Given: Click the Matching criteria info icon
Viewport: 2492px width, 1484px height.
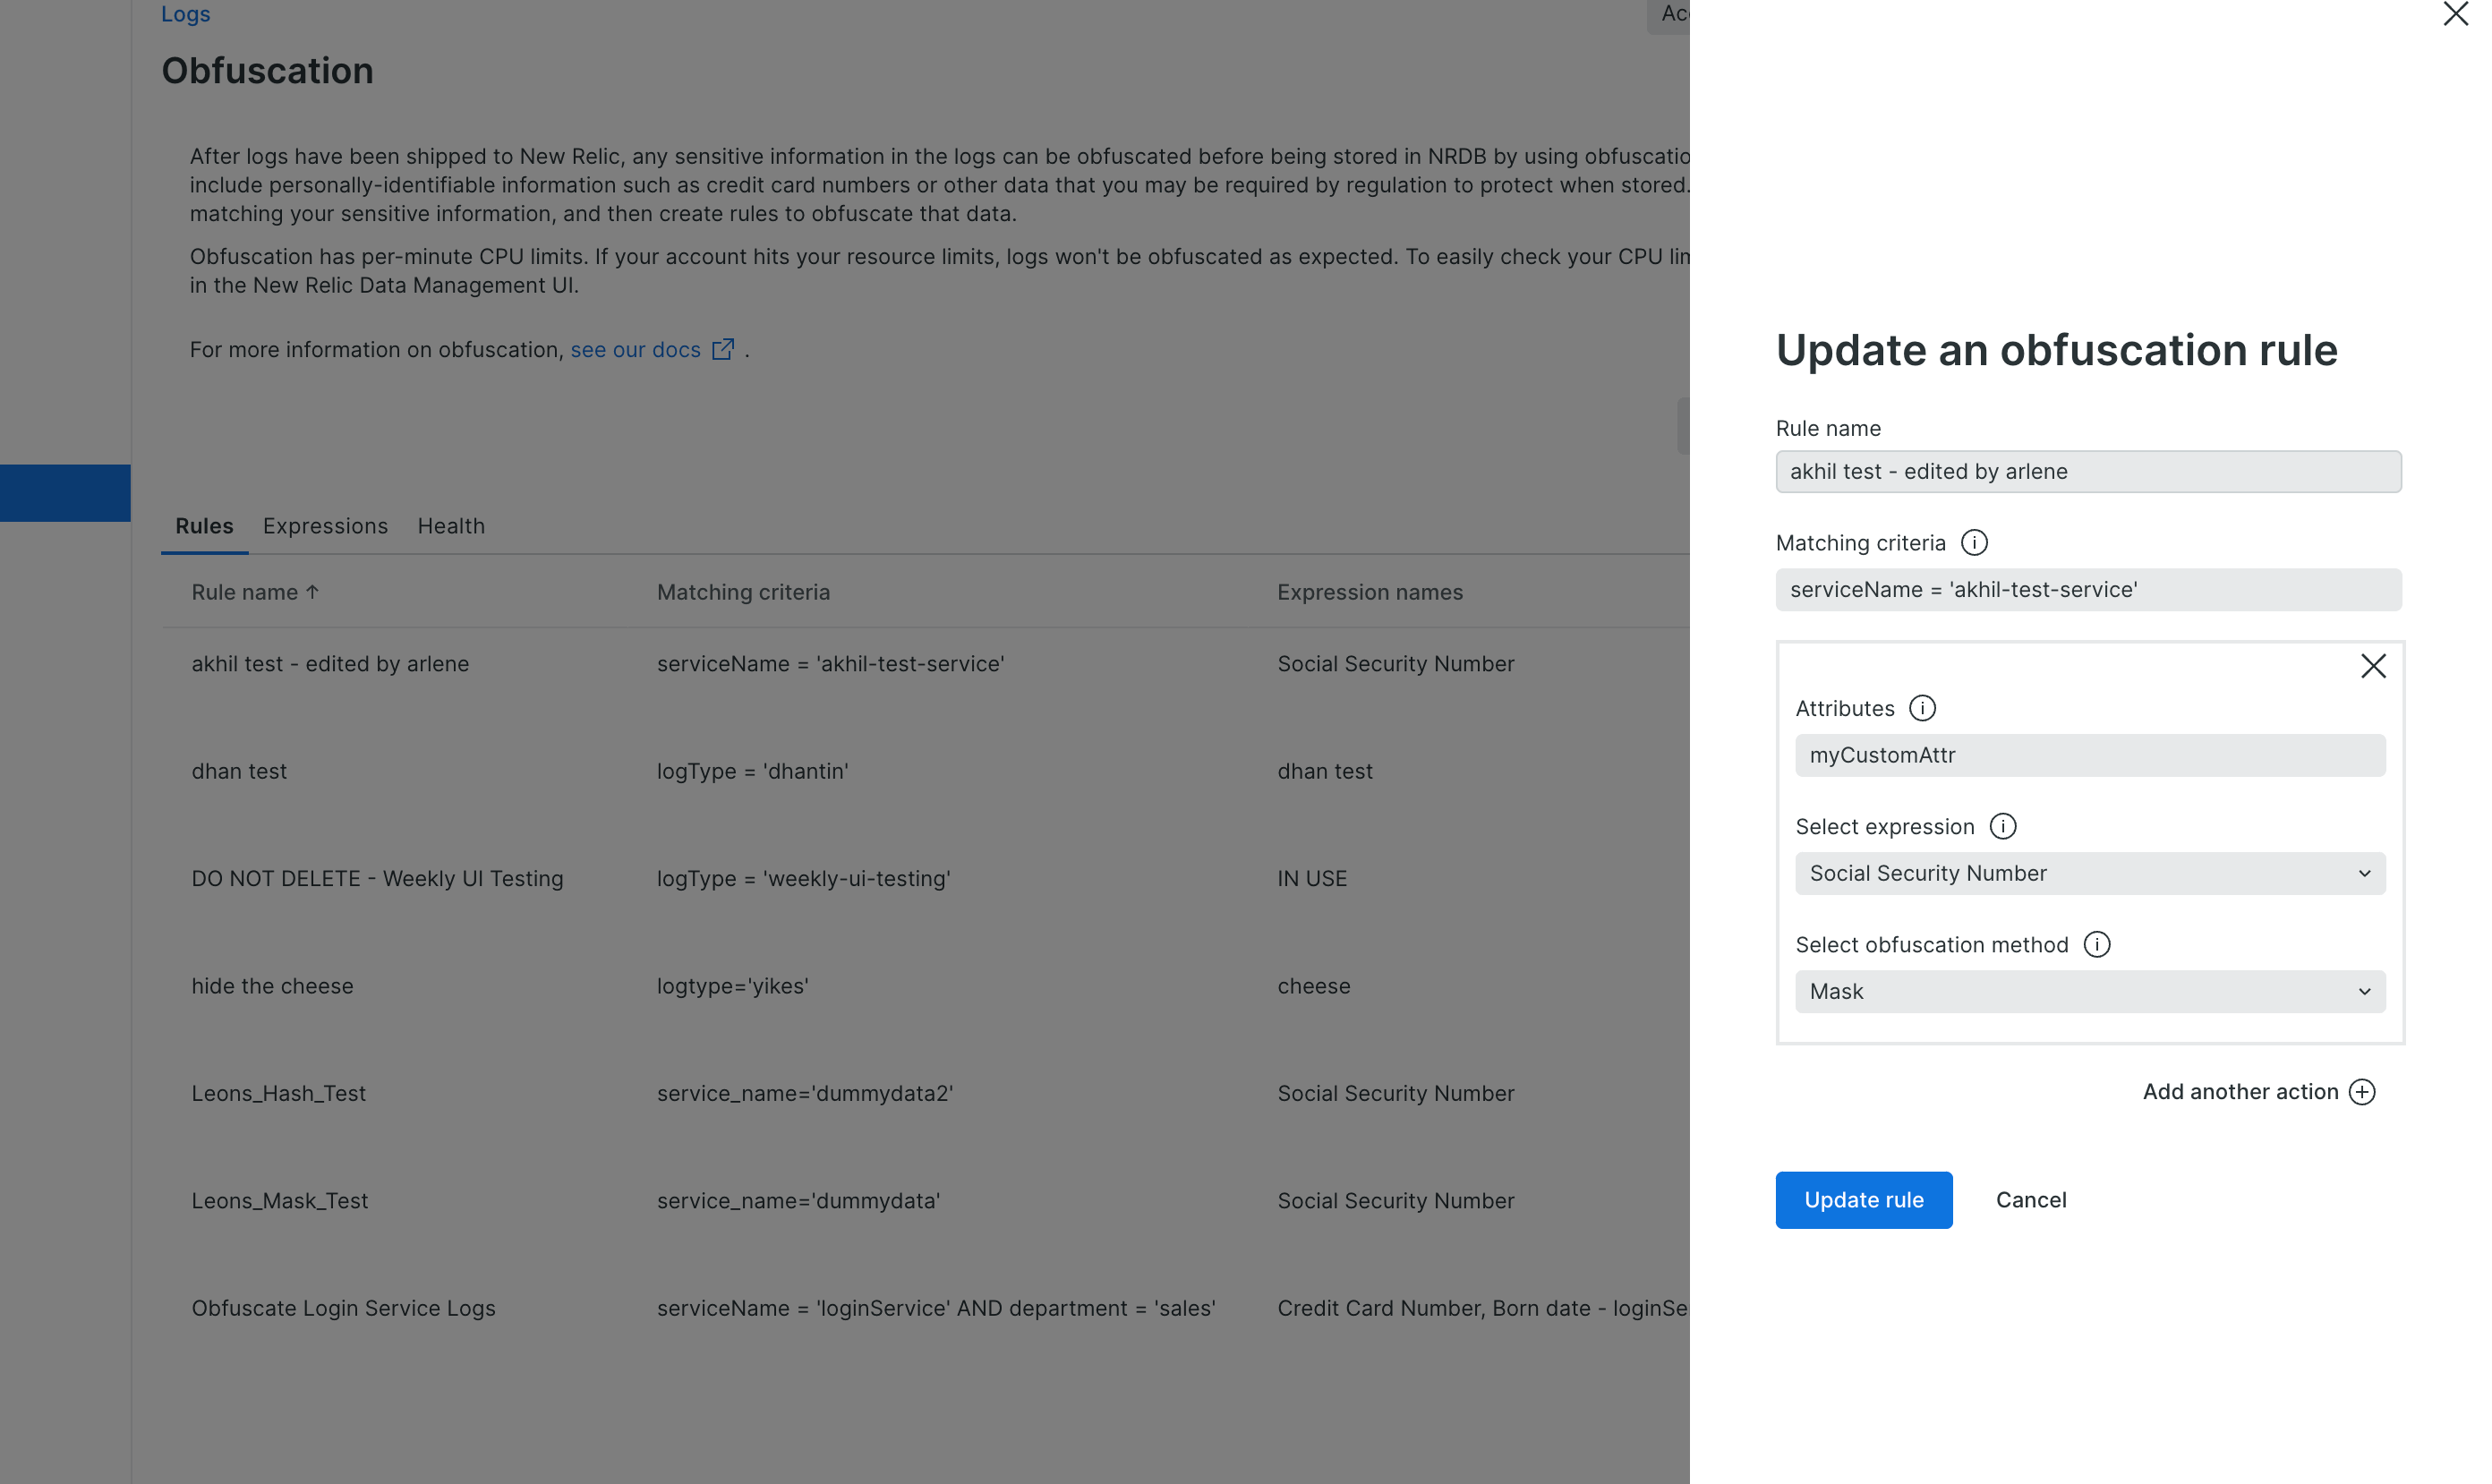Looking at the screenshot, I should [x=1973, y=542].
